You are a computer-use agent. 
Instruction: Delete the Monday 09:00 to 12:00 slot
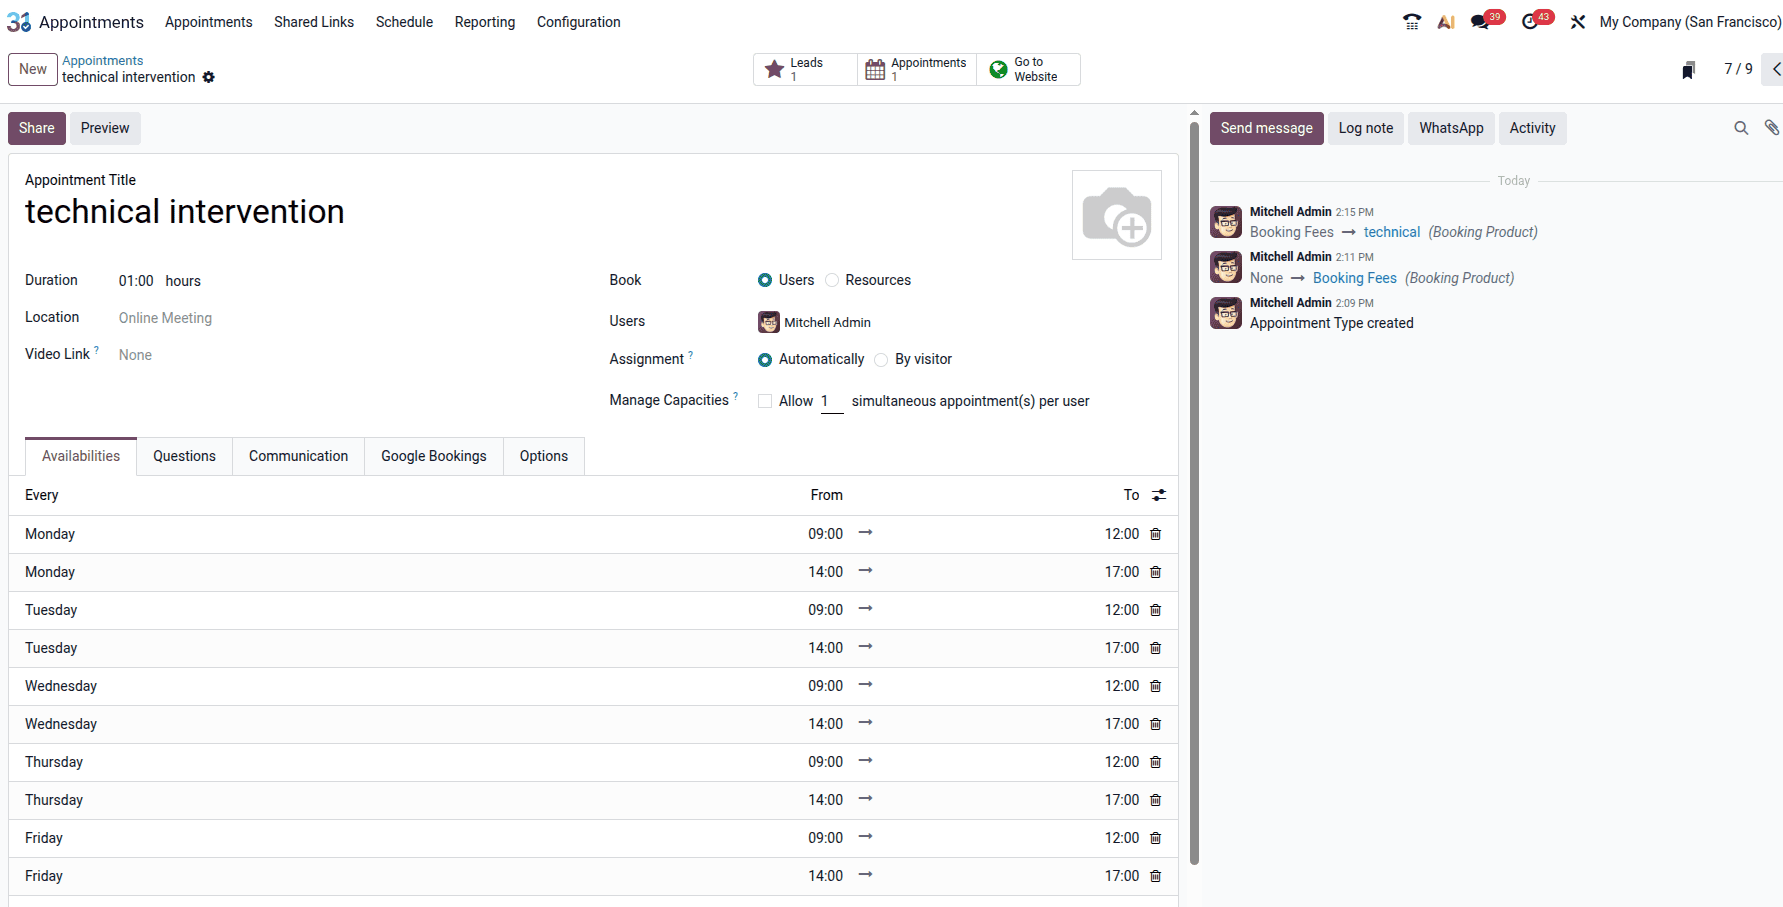(x=1156, y=534)
